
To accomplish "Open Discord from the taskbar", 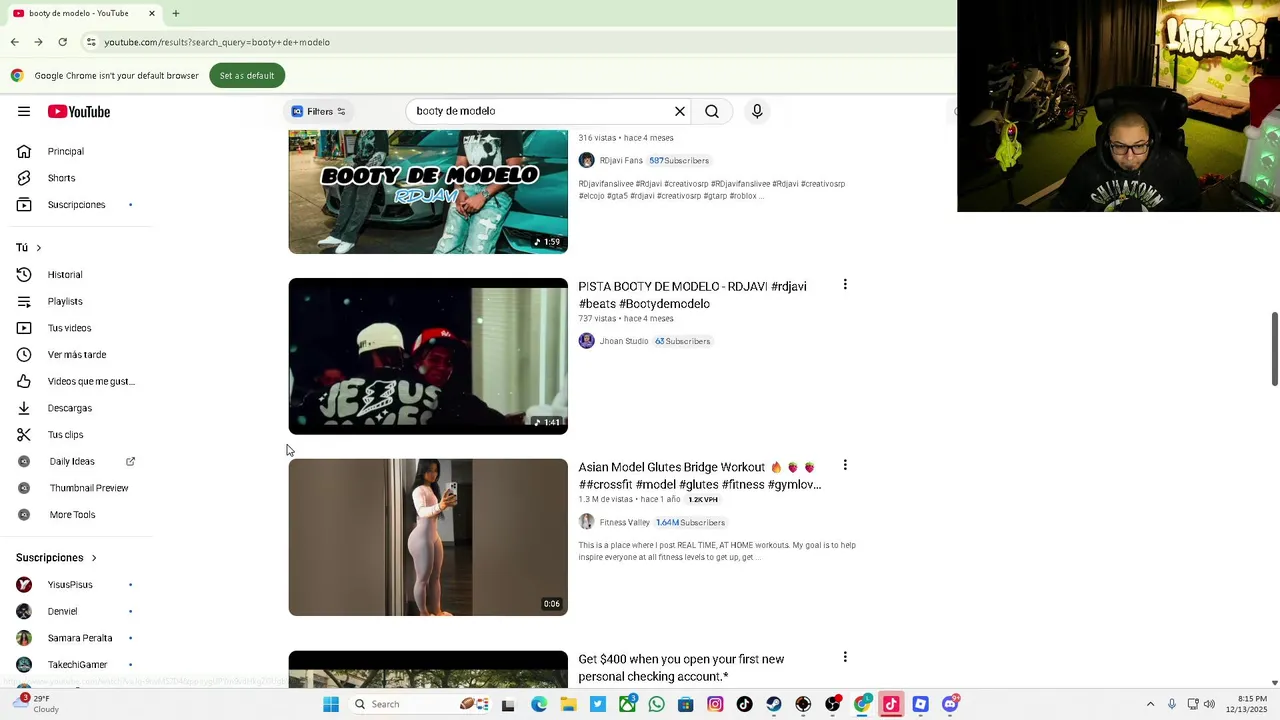I will tap(950, 704).
